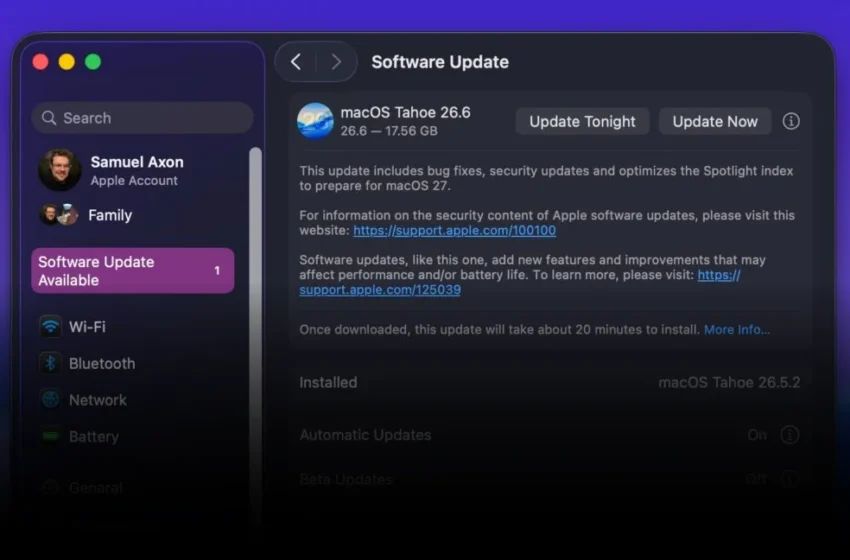
Task: Click the Search field
Action: 143,118
